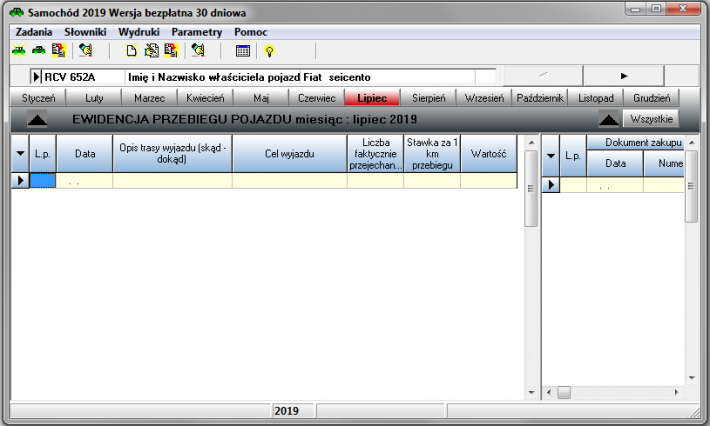This screenshot has width=710, height=426.
Task: Open the Pomoc menu
Action: coord(250,32)
